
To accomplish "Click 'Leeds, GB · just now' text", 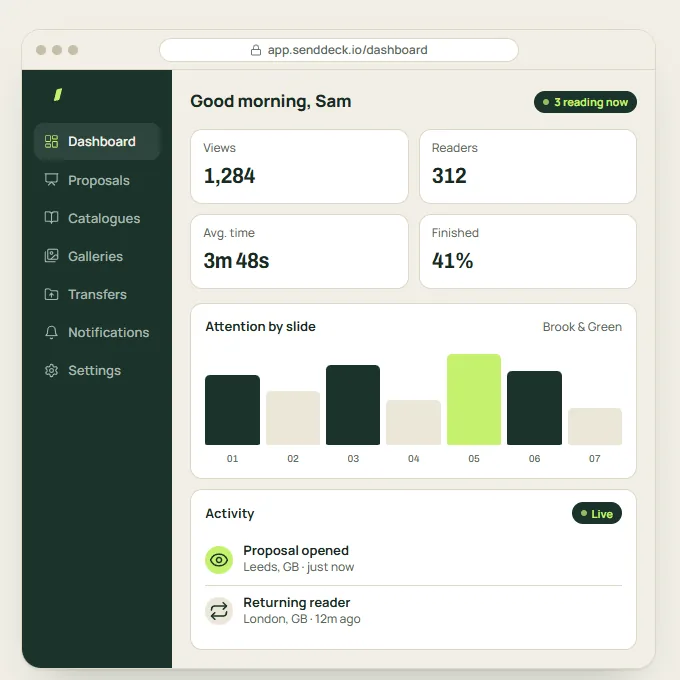I will pos(298,567).
